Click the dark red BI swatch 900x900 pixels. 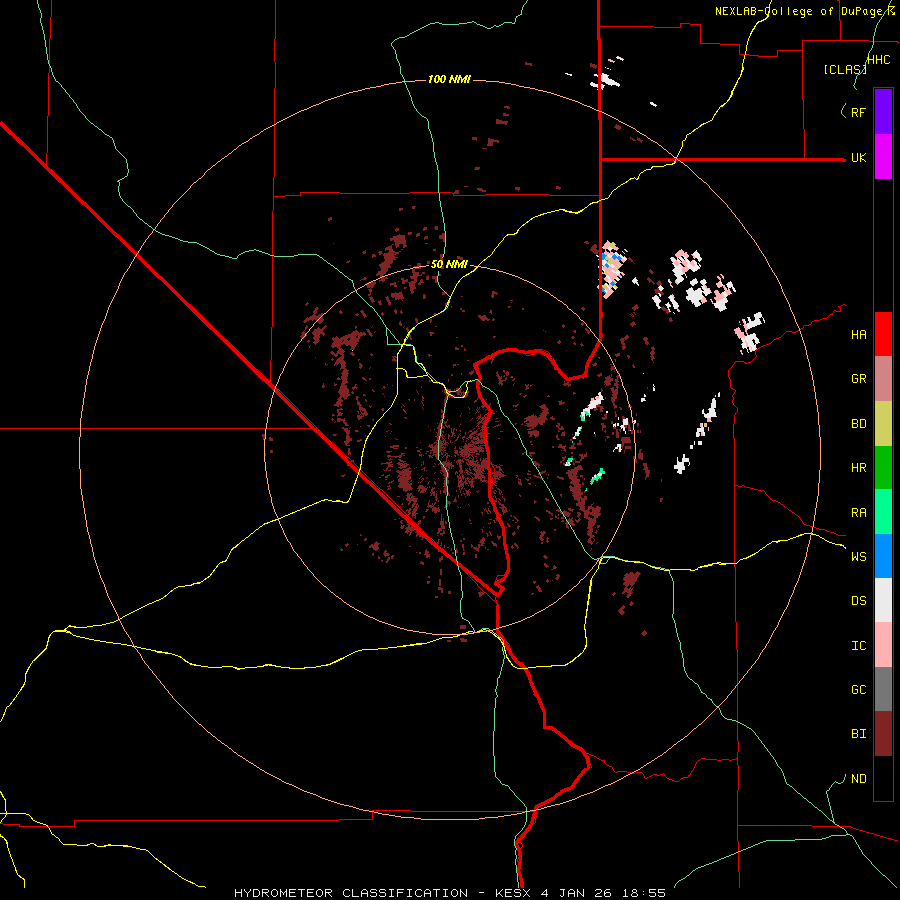(883, 734)
